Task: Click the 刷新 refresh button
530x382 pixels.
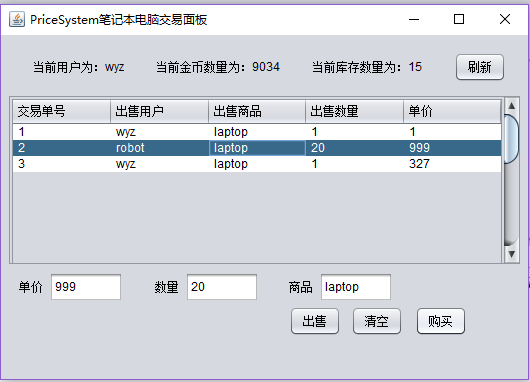Action: click(480, 67)
